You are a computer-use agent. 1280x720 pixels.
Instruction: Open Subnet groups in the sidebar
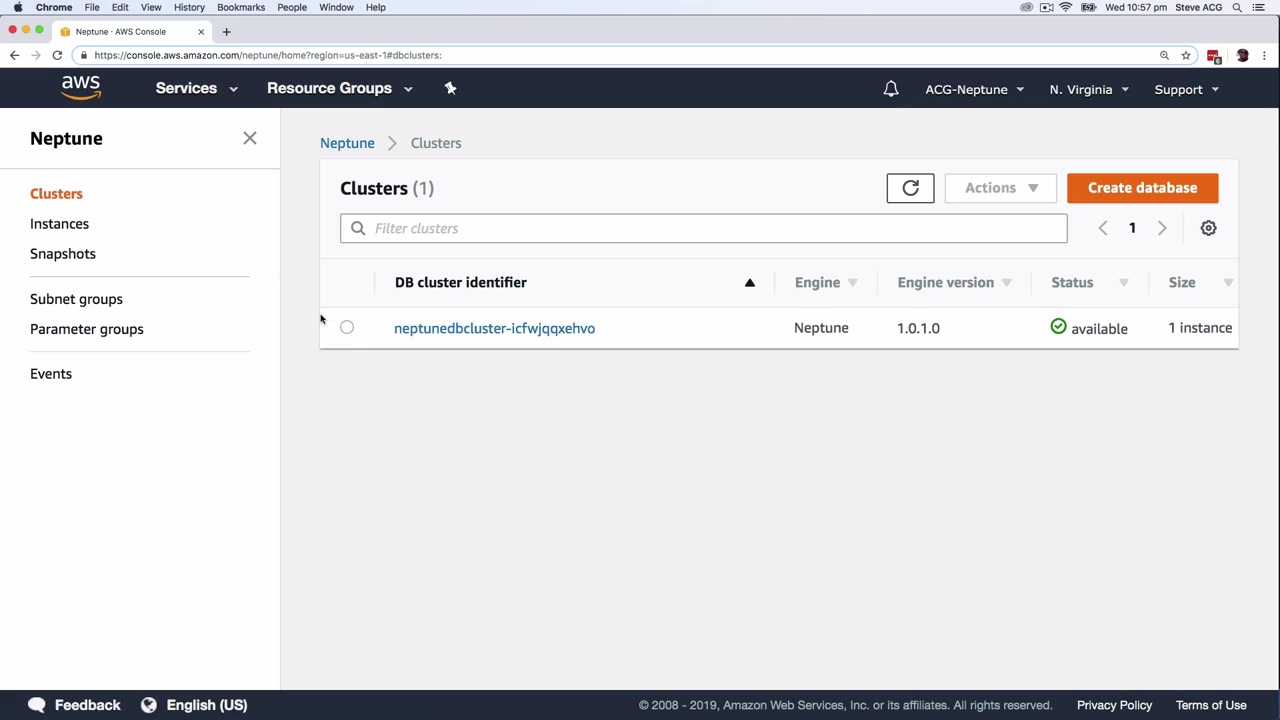[x=76, y=299]
